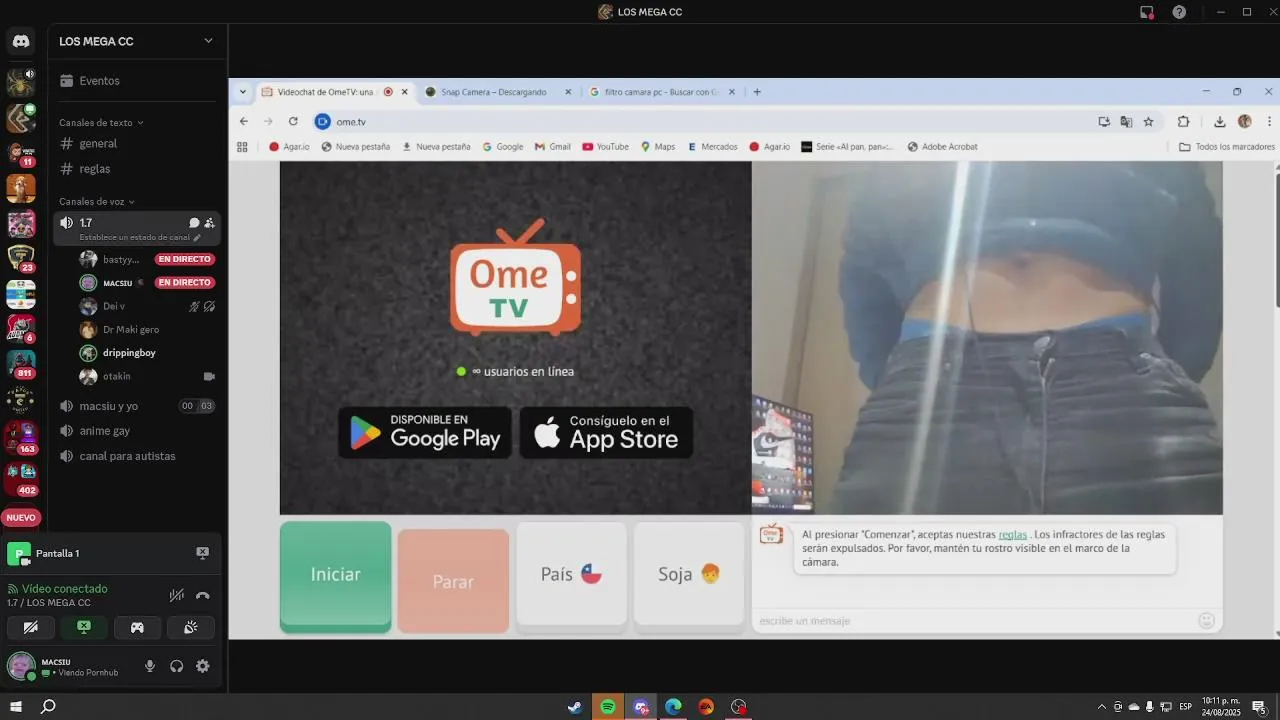Open the reglas link in OmeTV notice
Viewport: 1280px width, 720px height.
tap(1012, 535)
